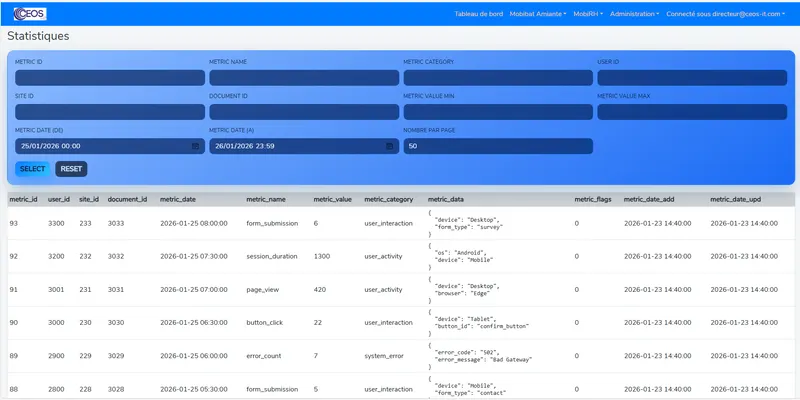Click the Nombre par page field showing 50
800x400 pixels.
tap(498, 146)
